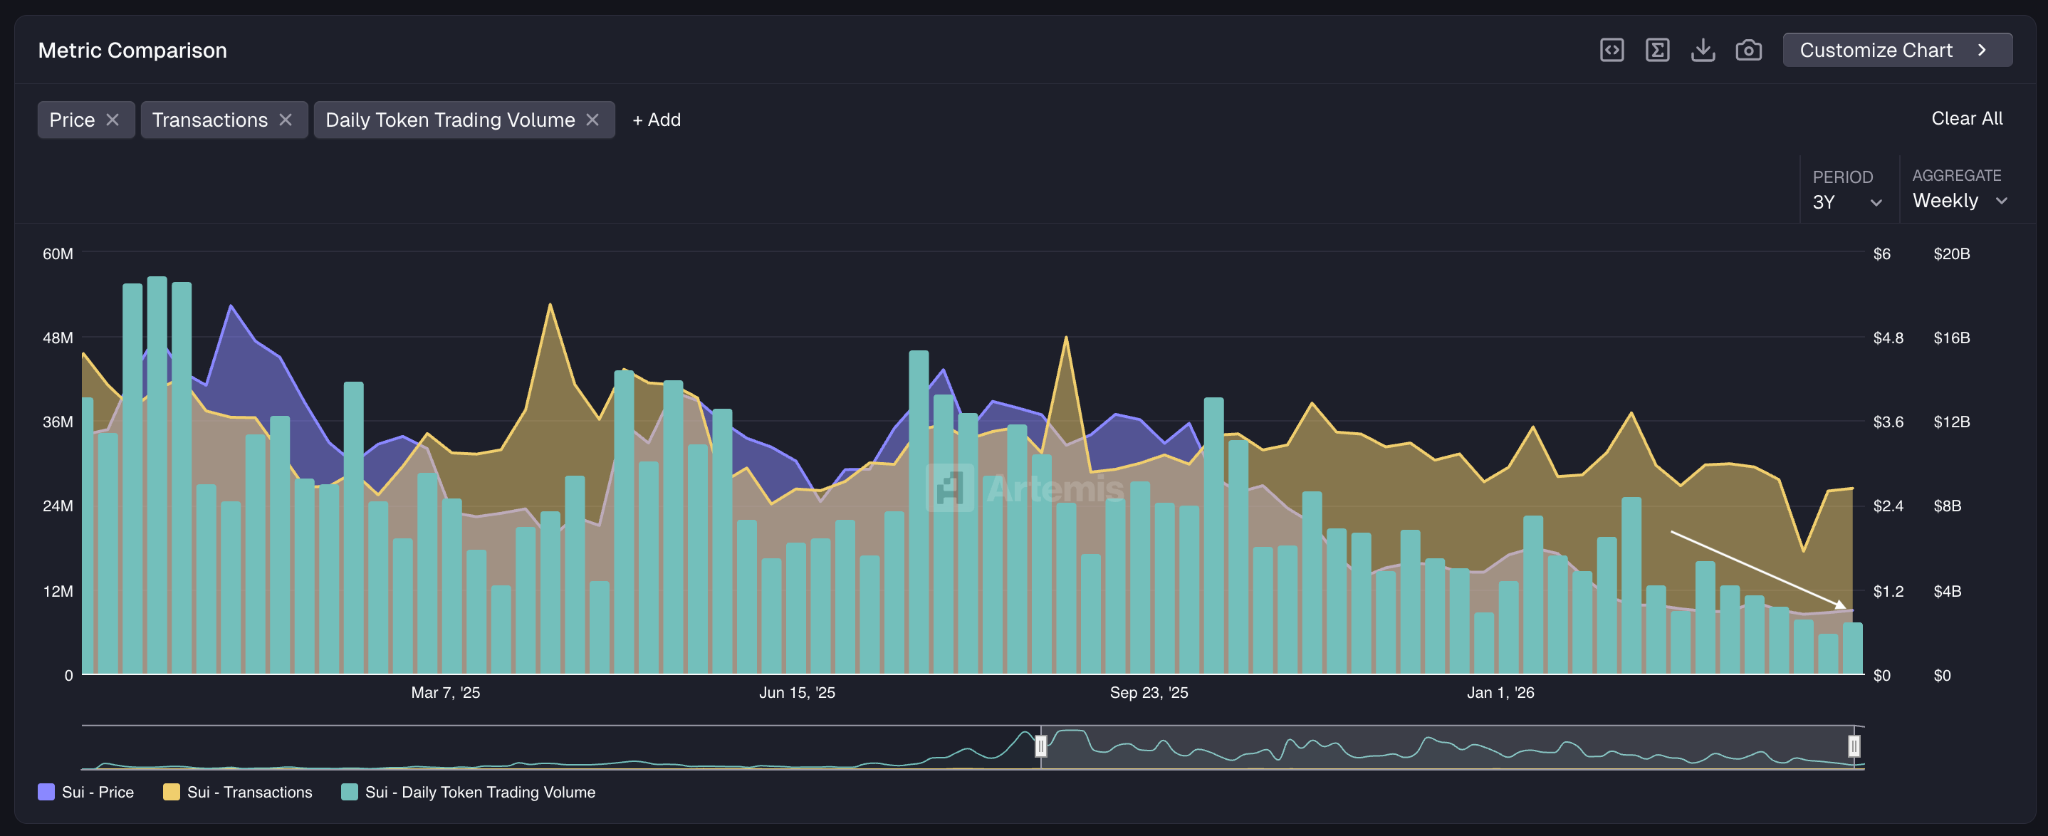Click the Metric Comparison title
Screen dimensions: 2048x836
click(133, 50)
